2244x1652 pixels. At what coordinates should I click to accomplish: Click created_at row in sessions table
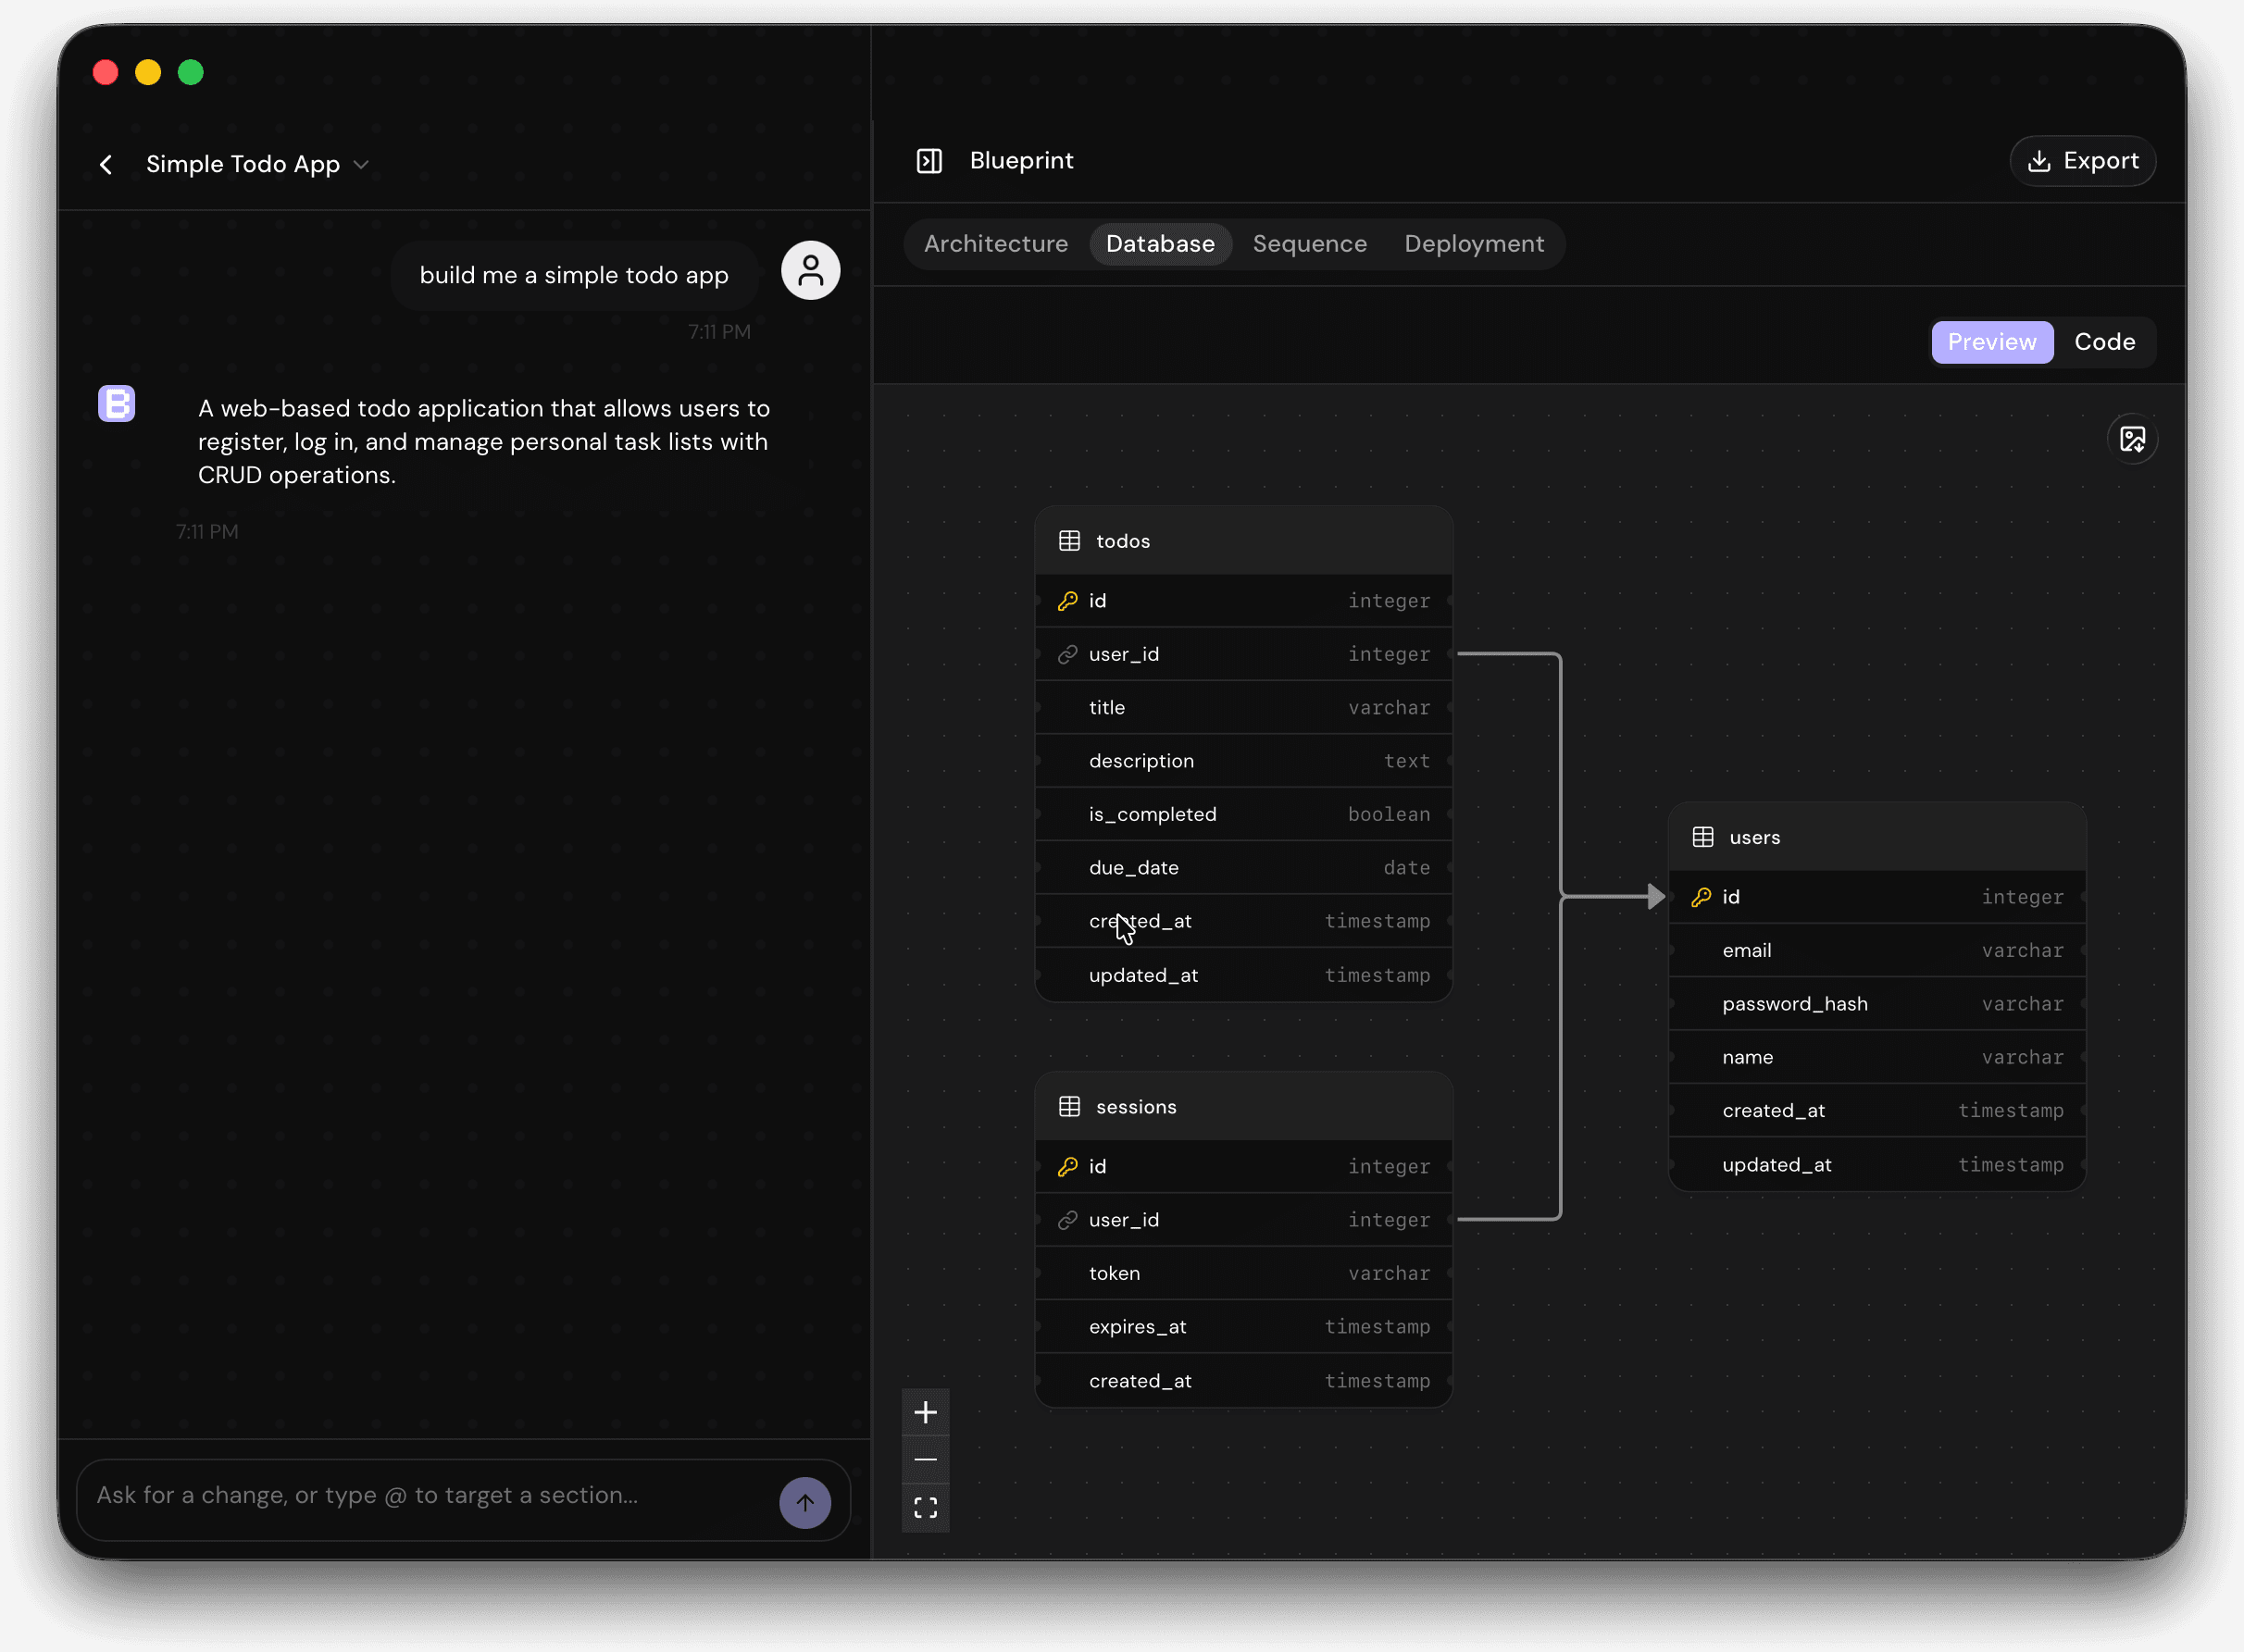tap(1243, 1381)
